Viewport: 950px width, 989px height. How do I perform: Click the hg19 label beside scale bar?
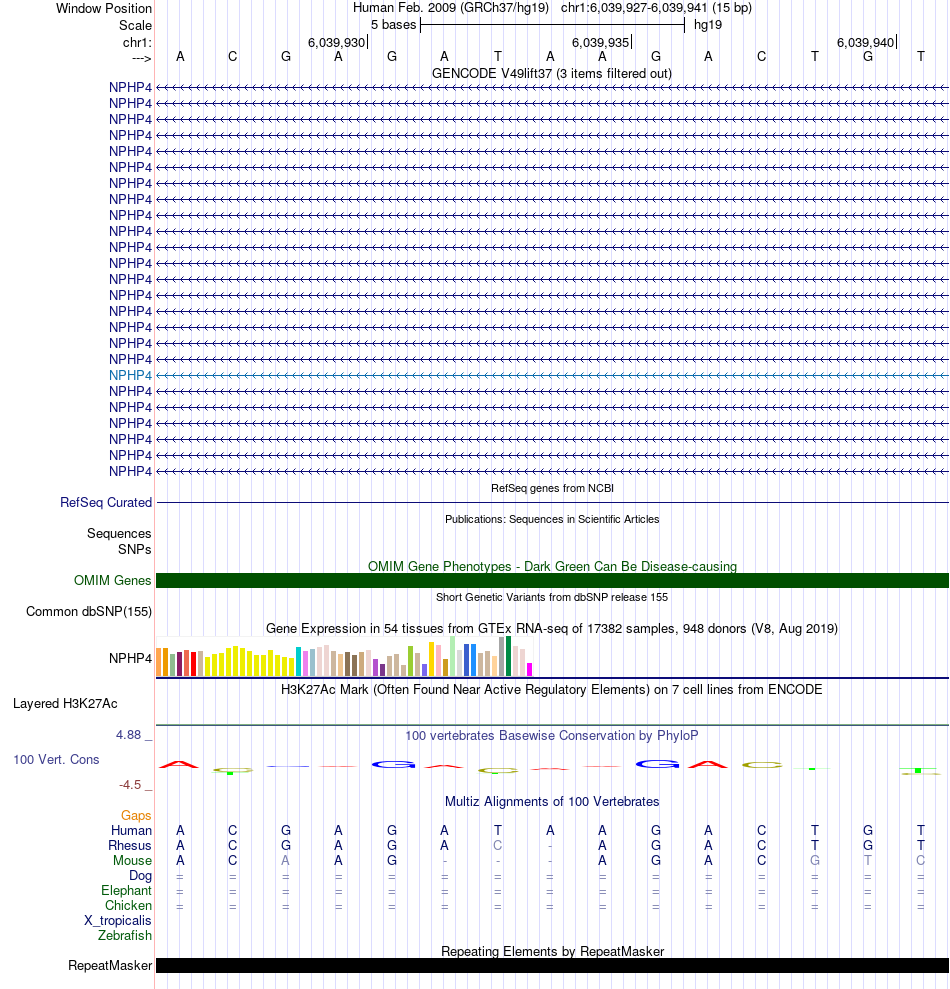(708, 25)
